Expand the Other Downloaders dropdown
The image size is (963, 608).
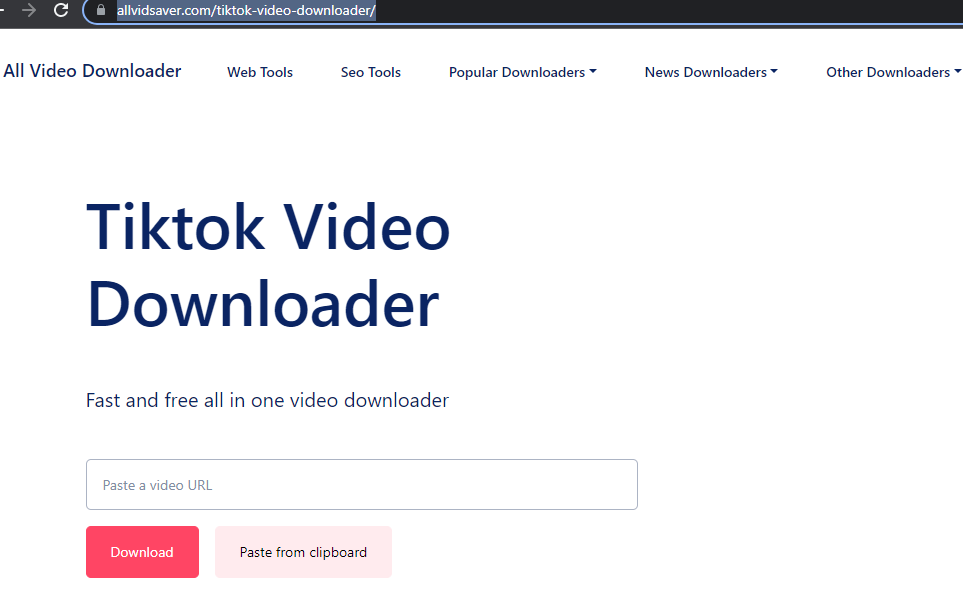tap(894, 72)
